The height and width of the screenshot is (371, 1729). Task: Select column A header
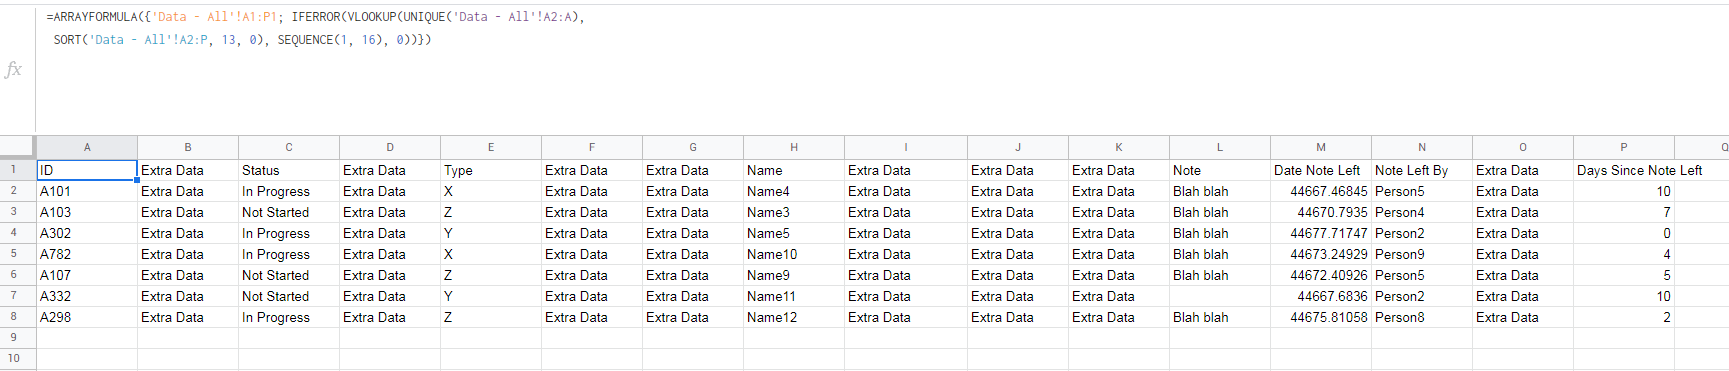pos(87,147)
